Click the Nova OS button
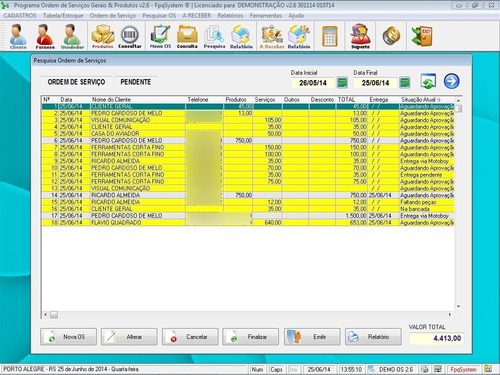 click(68, 337)
